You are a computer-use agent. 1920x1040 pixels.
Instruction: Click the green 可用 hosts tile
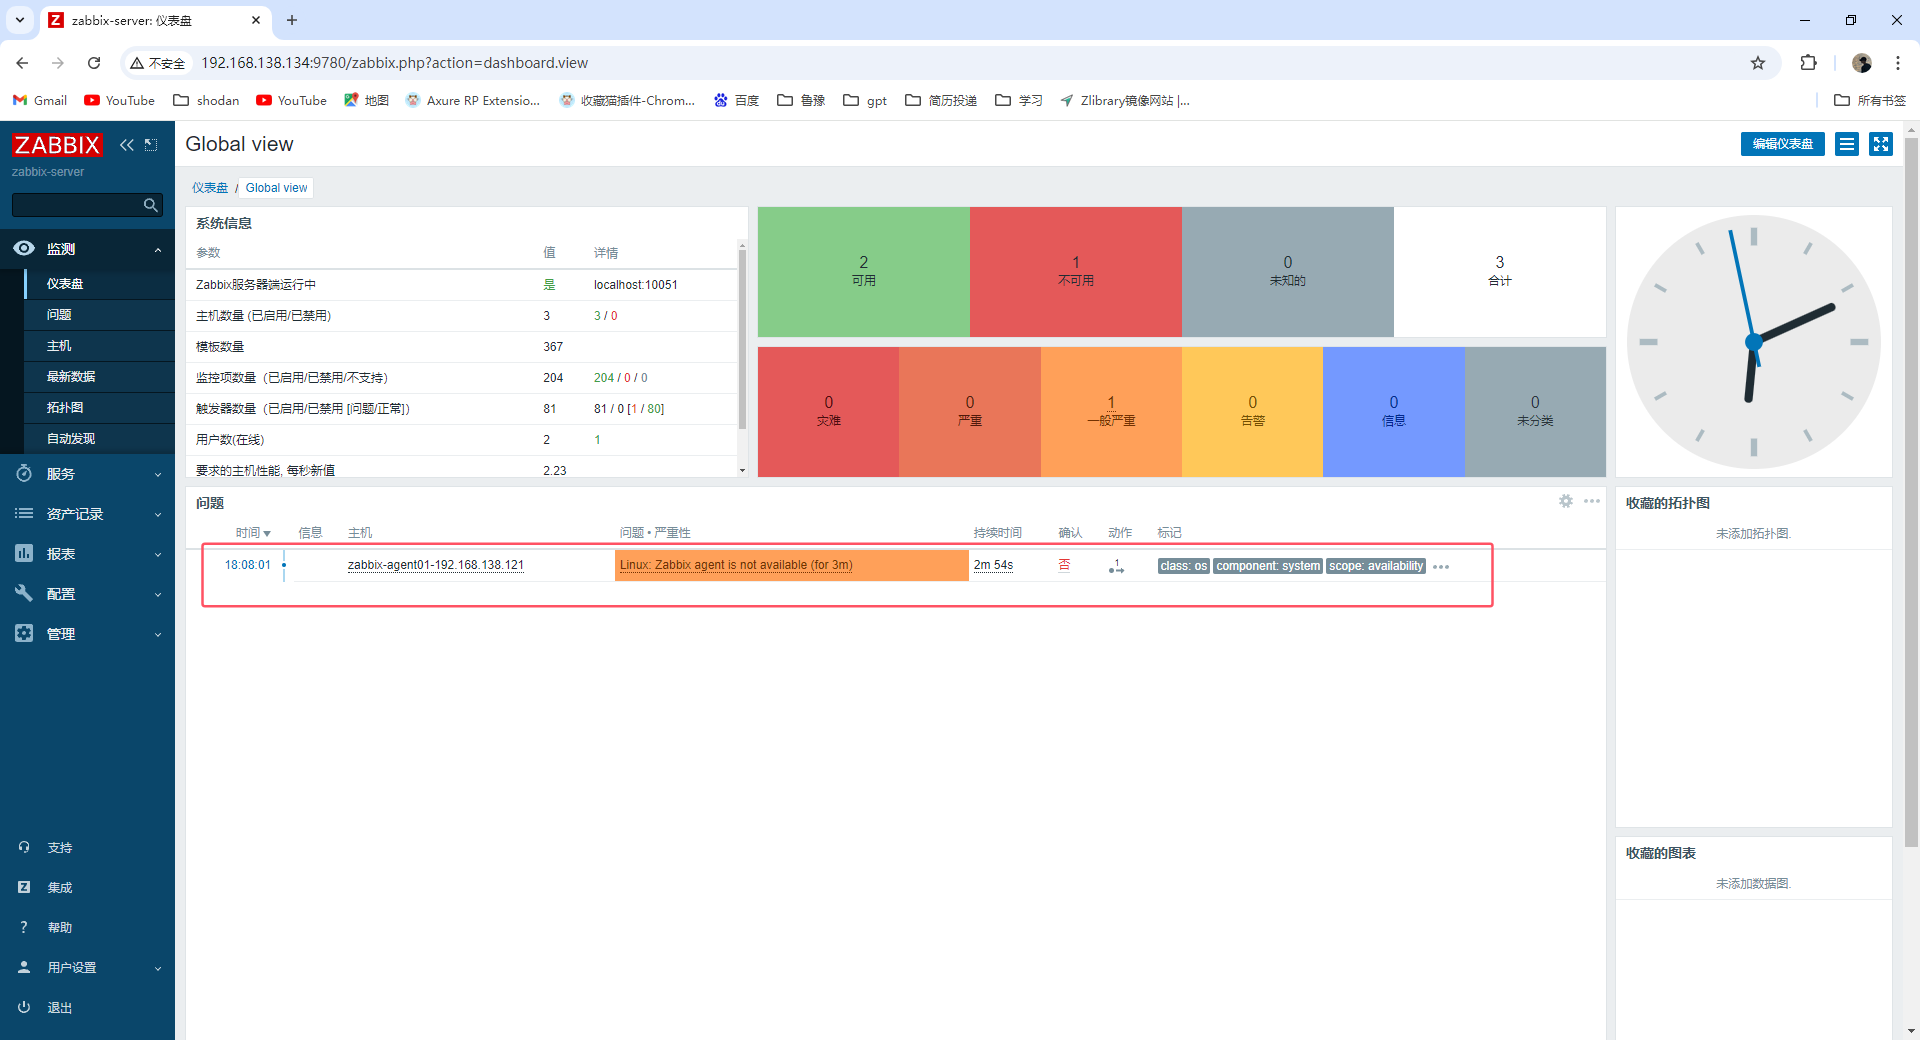(x=864, y=272)
